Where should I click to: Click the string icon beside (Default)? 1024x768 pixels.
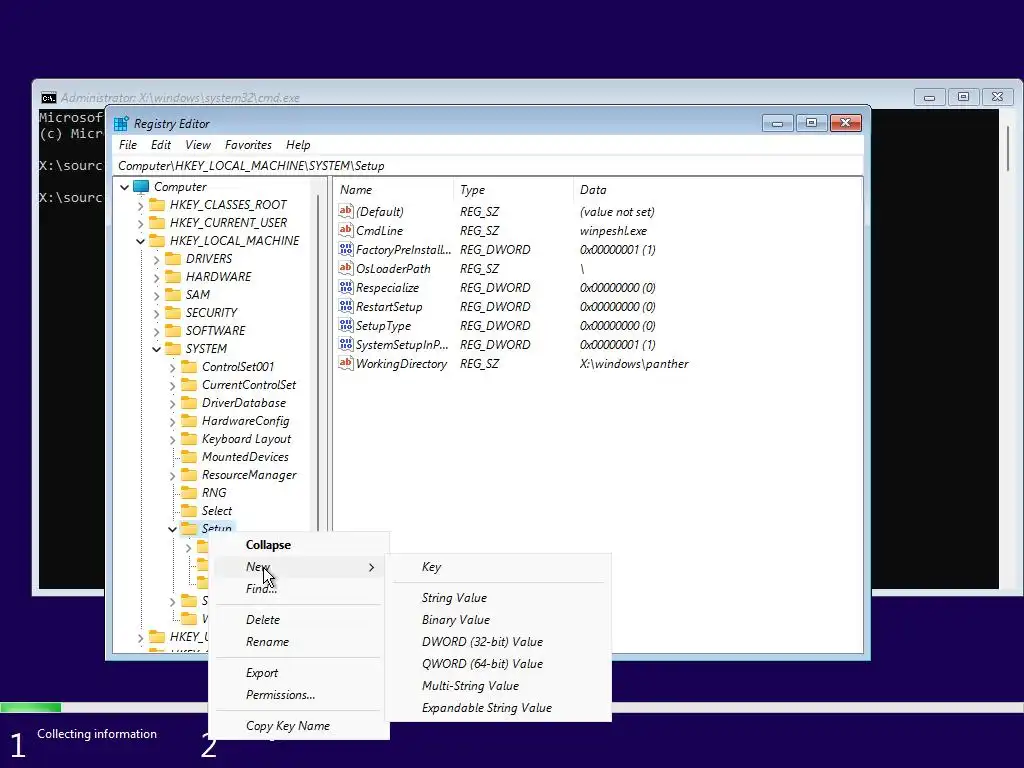point(345,211)
